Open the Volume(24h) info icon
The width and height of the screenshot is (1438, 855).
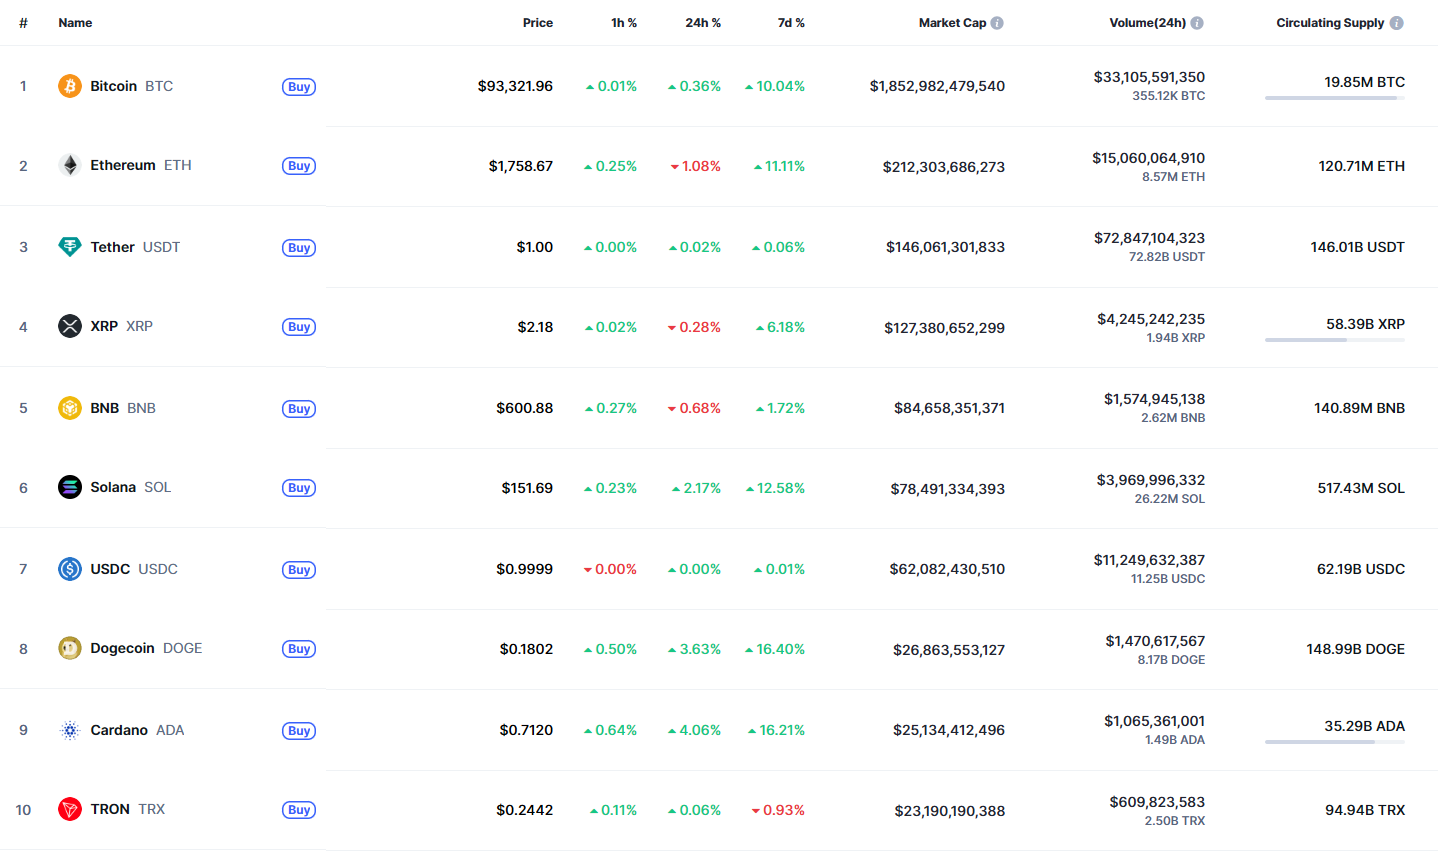1197,23
